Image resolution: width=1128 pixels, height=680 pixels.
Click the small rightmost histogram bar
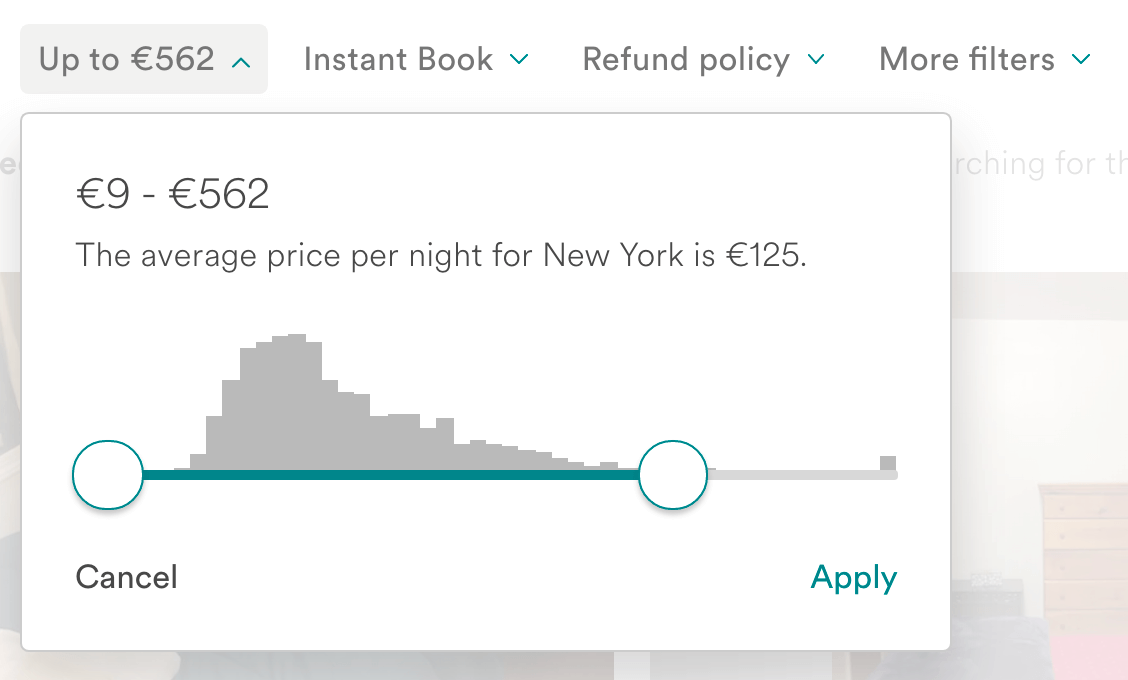click(x=888, y=465)
